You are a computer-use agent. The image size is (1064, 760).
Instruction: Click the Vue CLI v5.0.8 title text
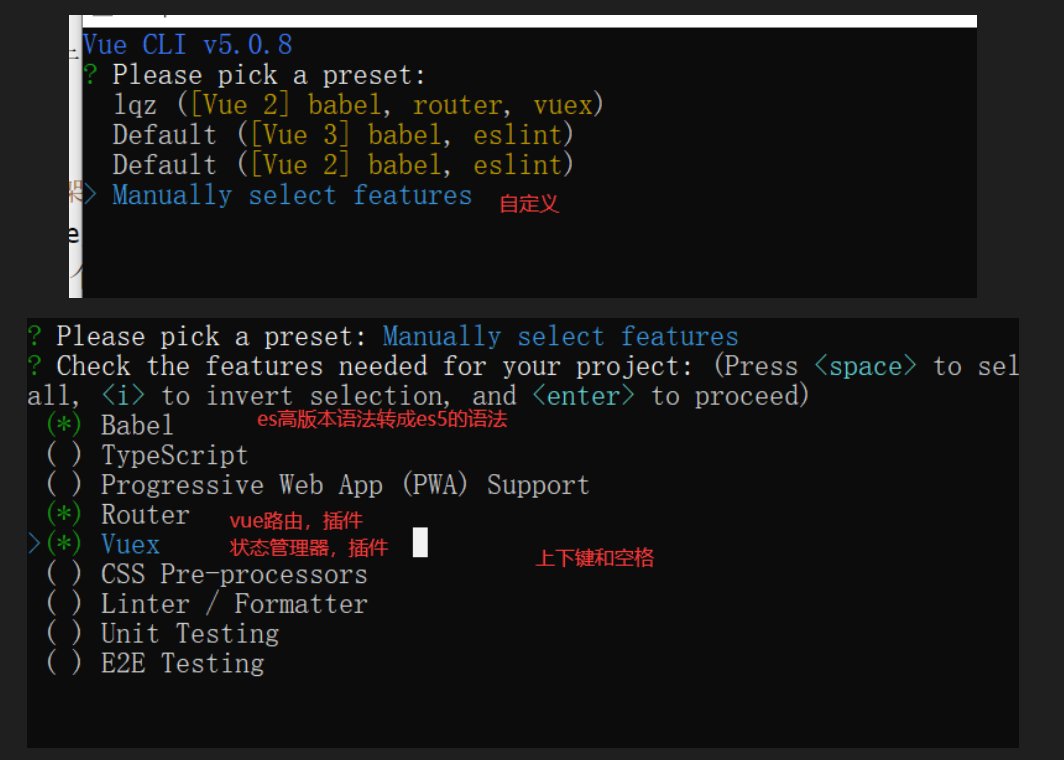(x=187, y=45)
